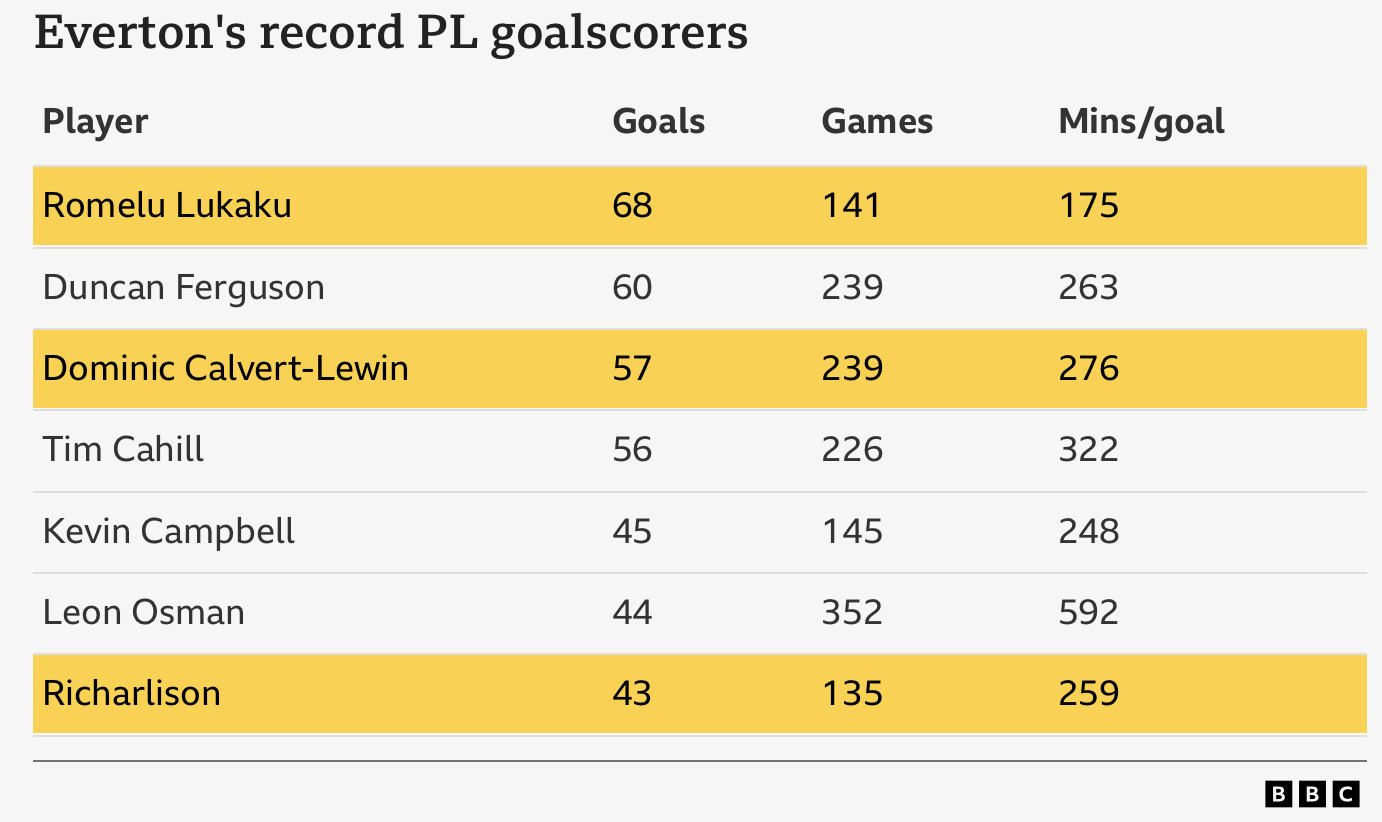1382x822 pixels.
Task: Click Leon Osman's 352 games value
Action: pos(852,612)
